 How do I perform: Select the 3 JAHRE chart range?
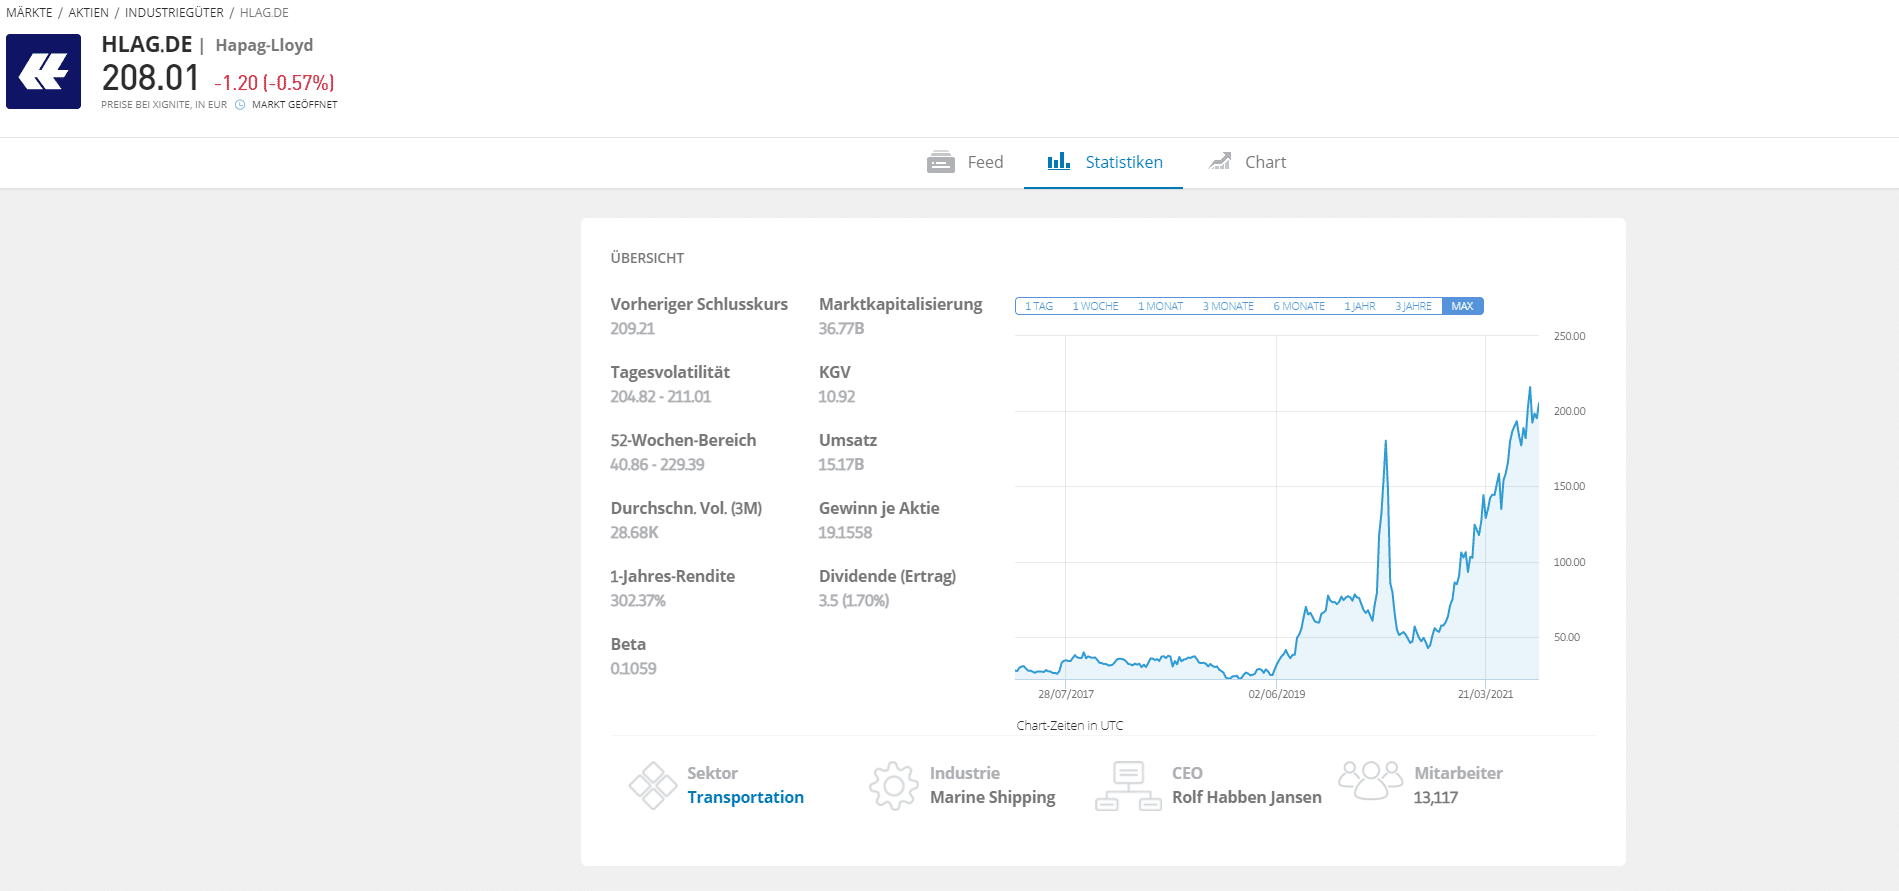(x=1413, y=306)
